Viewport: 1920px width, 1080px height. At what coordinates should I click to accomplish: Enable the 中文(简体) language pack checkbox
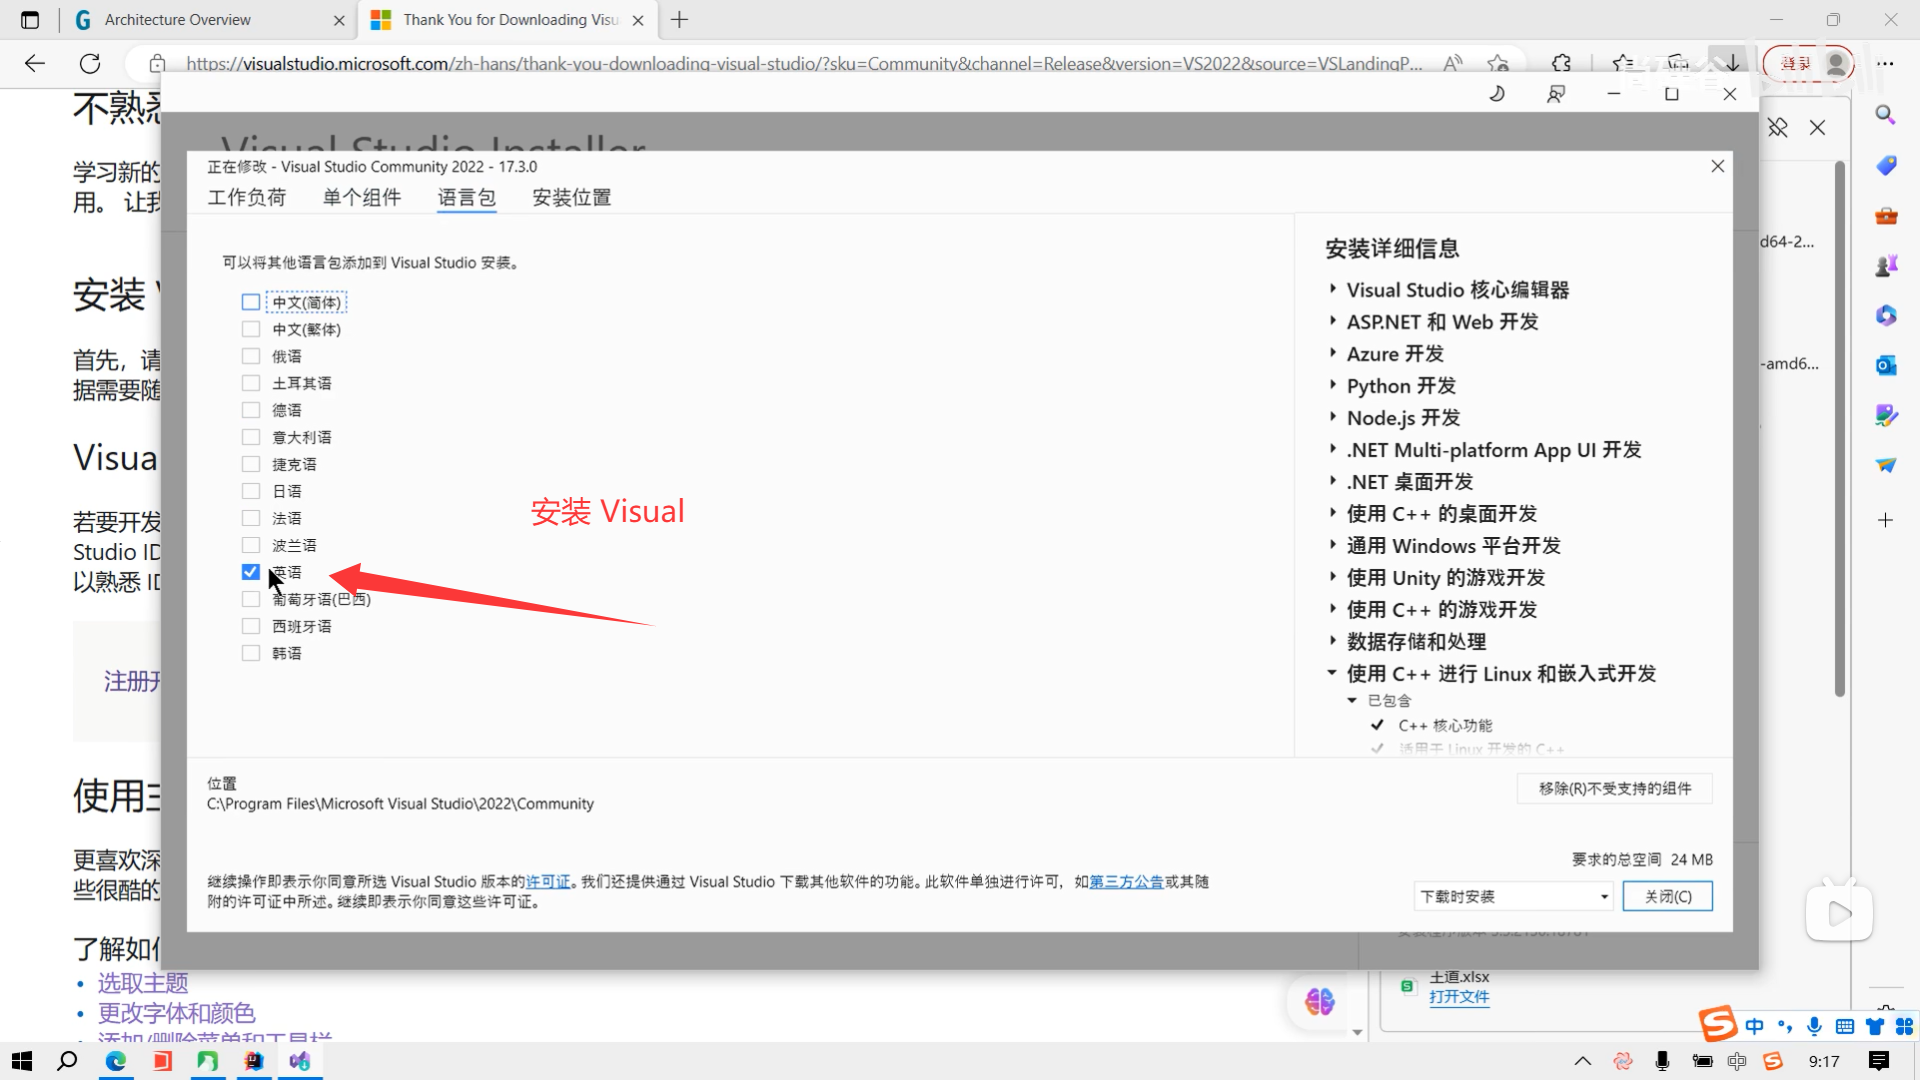tap(251, 302)
